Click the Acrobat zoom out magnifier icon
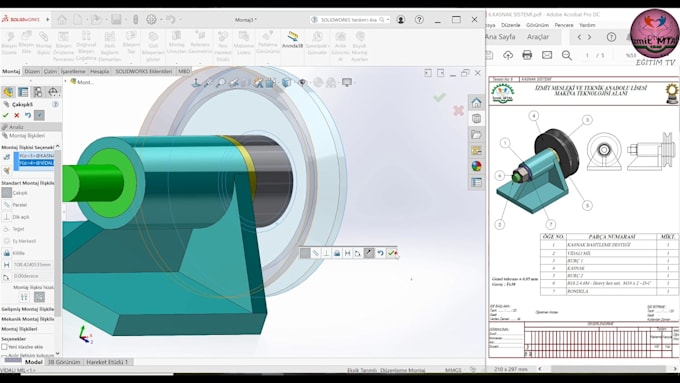The width and height of the screenshot is (680, 383). pyautogui.click(x=567, y=55)
